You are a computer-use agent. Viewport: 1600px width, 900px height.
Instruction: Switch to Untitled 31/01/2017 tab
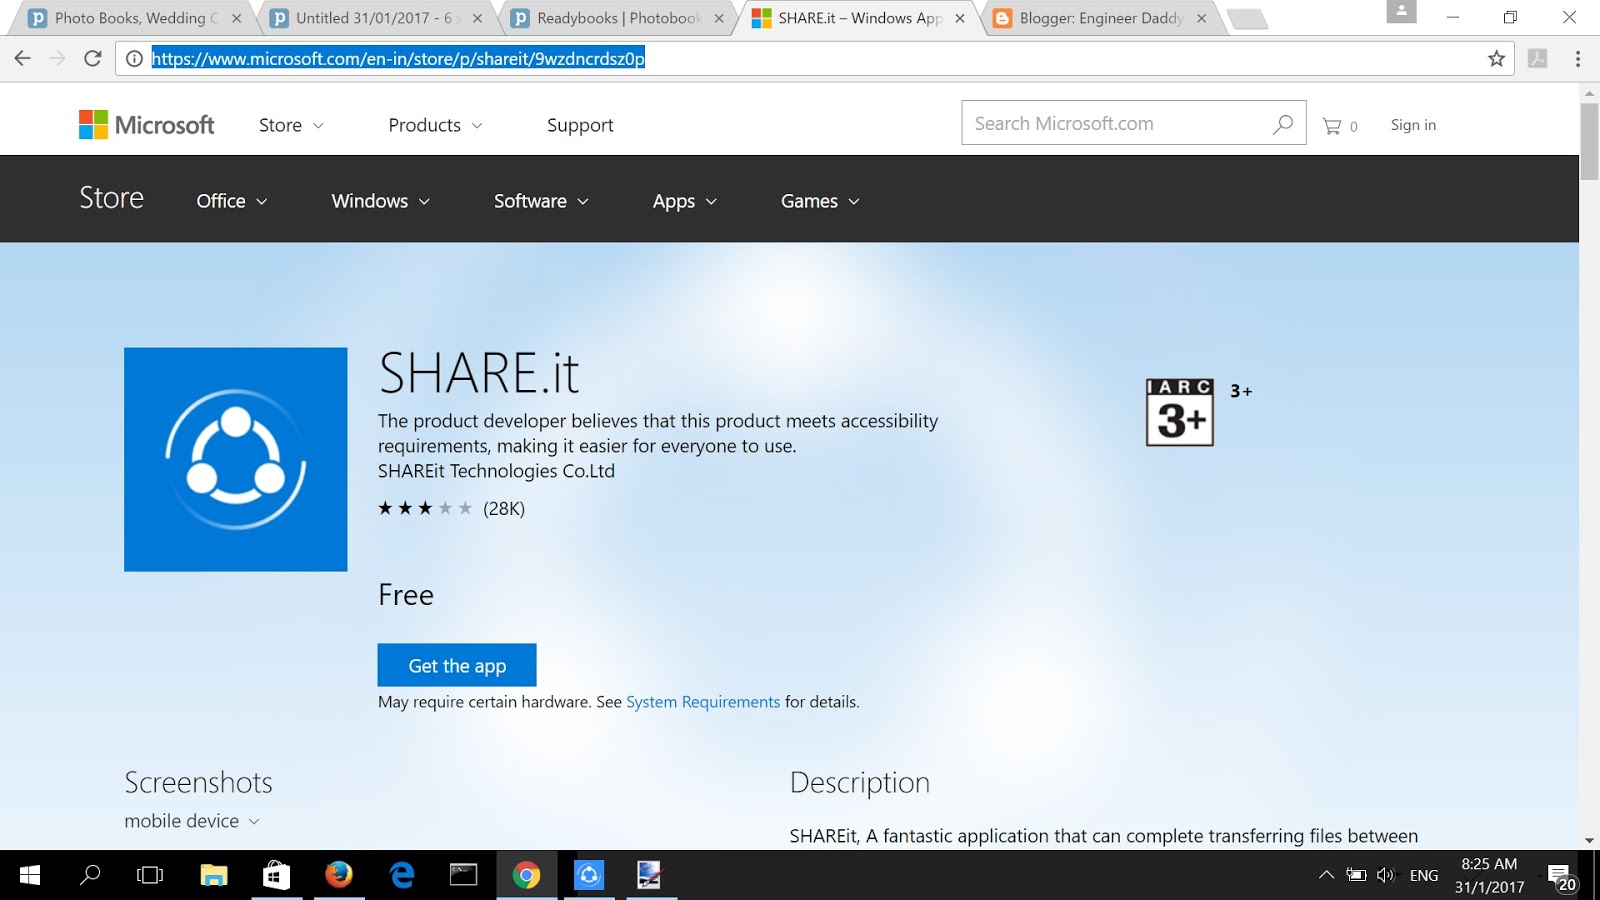click(375, 18)
